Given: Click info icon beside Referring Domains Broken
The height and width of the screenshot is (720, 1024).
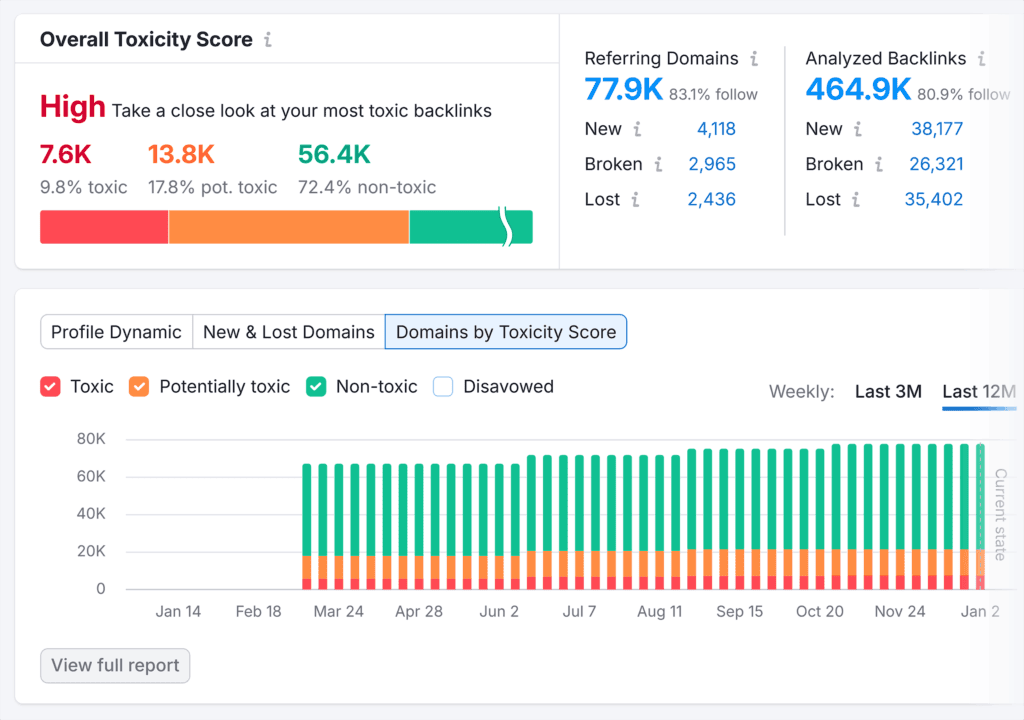Looking at the screenshot, I should click(658, 164).
